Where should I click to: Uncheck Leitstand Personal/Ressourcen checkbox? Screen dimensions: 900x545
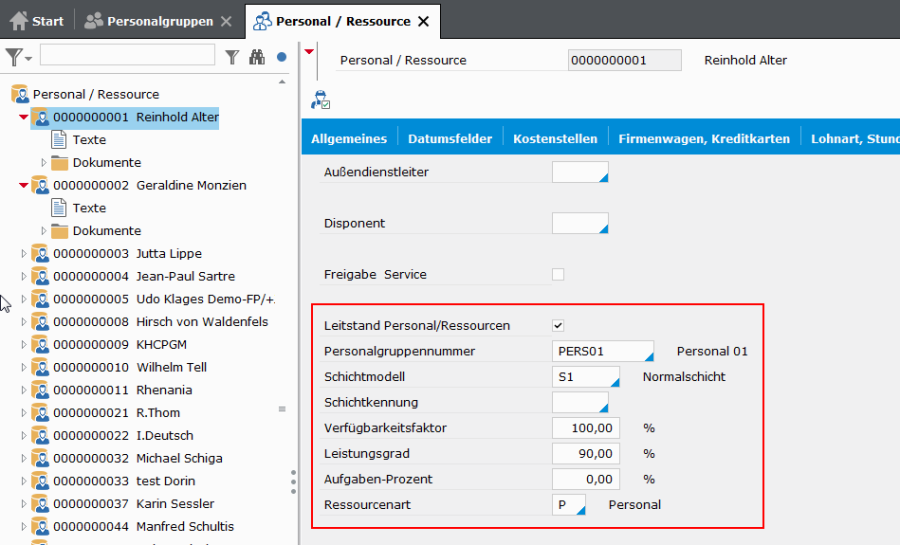pyautogui.click(x=558, y=325)
